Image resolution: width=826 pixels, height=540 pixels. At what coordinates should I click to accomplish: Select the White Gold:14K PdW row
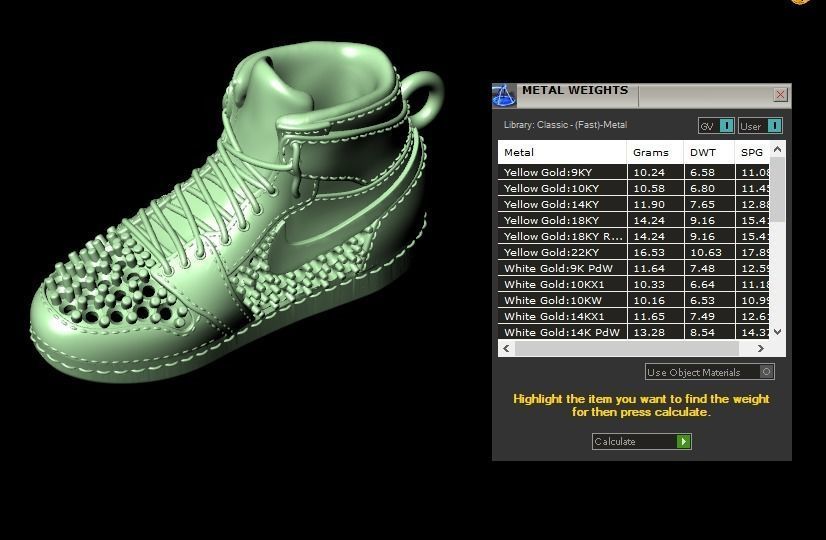tap(634, 332)
